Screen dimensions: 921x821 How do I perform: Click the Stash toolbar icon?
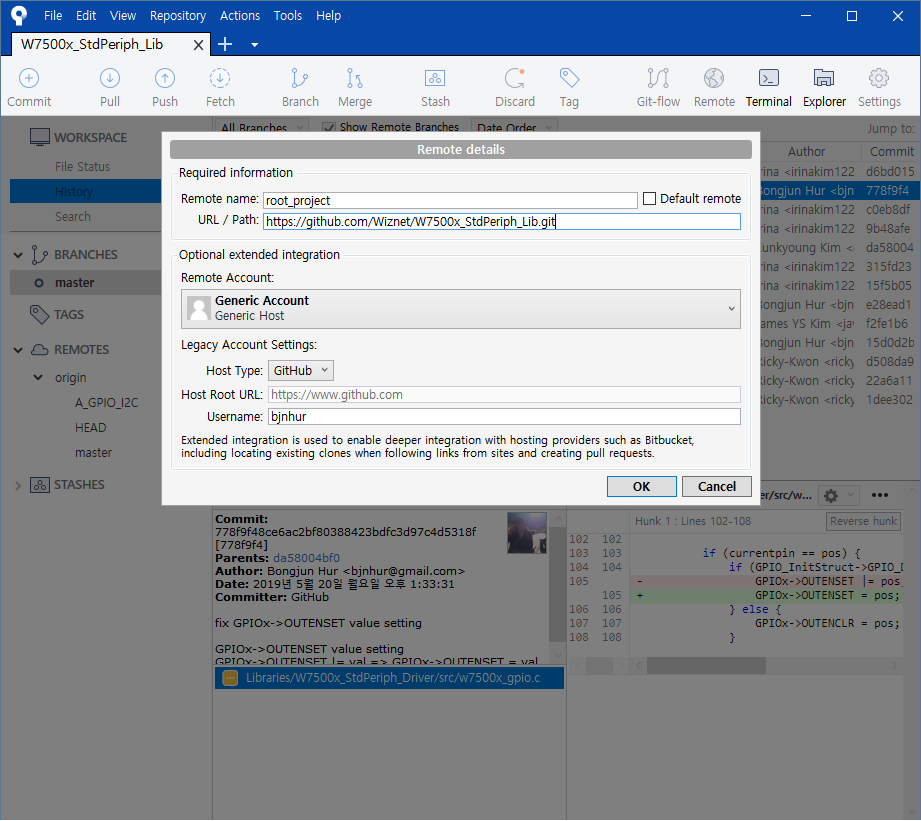point(435,78)
